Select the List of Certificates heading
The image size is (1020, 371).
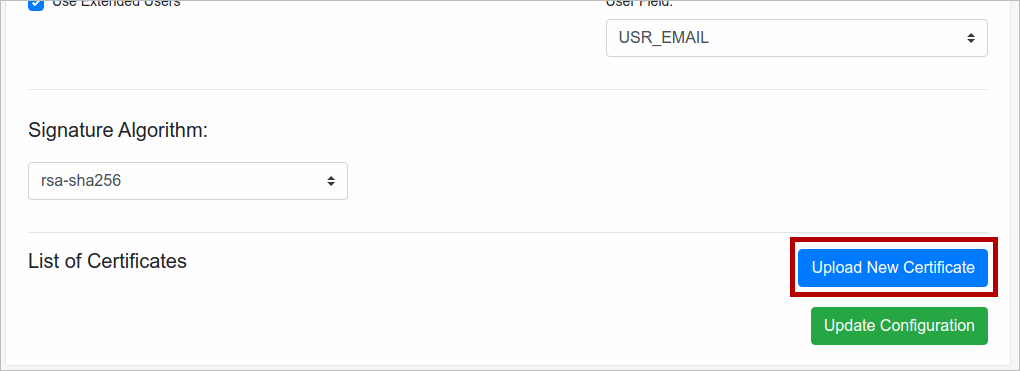point(107,261)
